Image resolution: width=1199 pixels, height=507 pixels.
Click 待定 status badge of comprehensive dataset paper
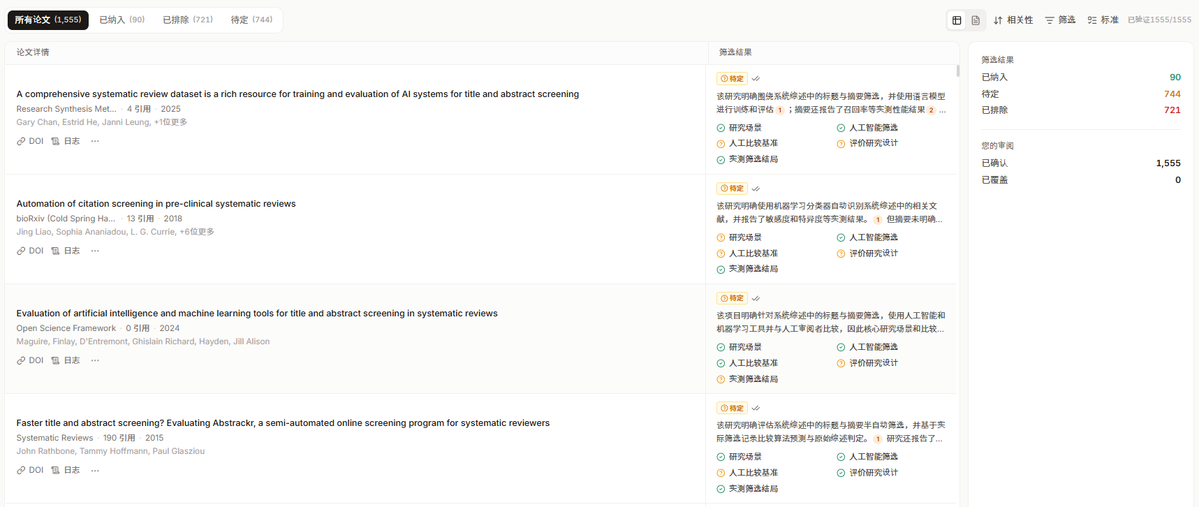coord(732,78)
